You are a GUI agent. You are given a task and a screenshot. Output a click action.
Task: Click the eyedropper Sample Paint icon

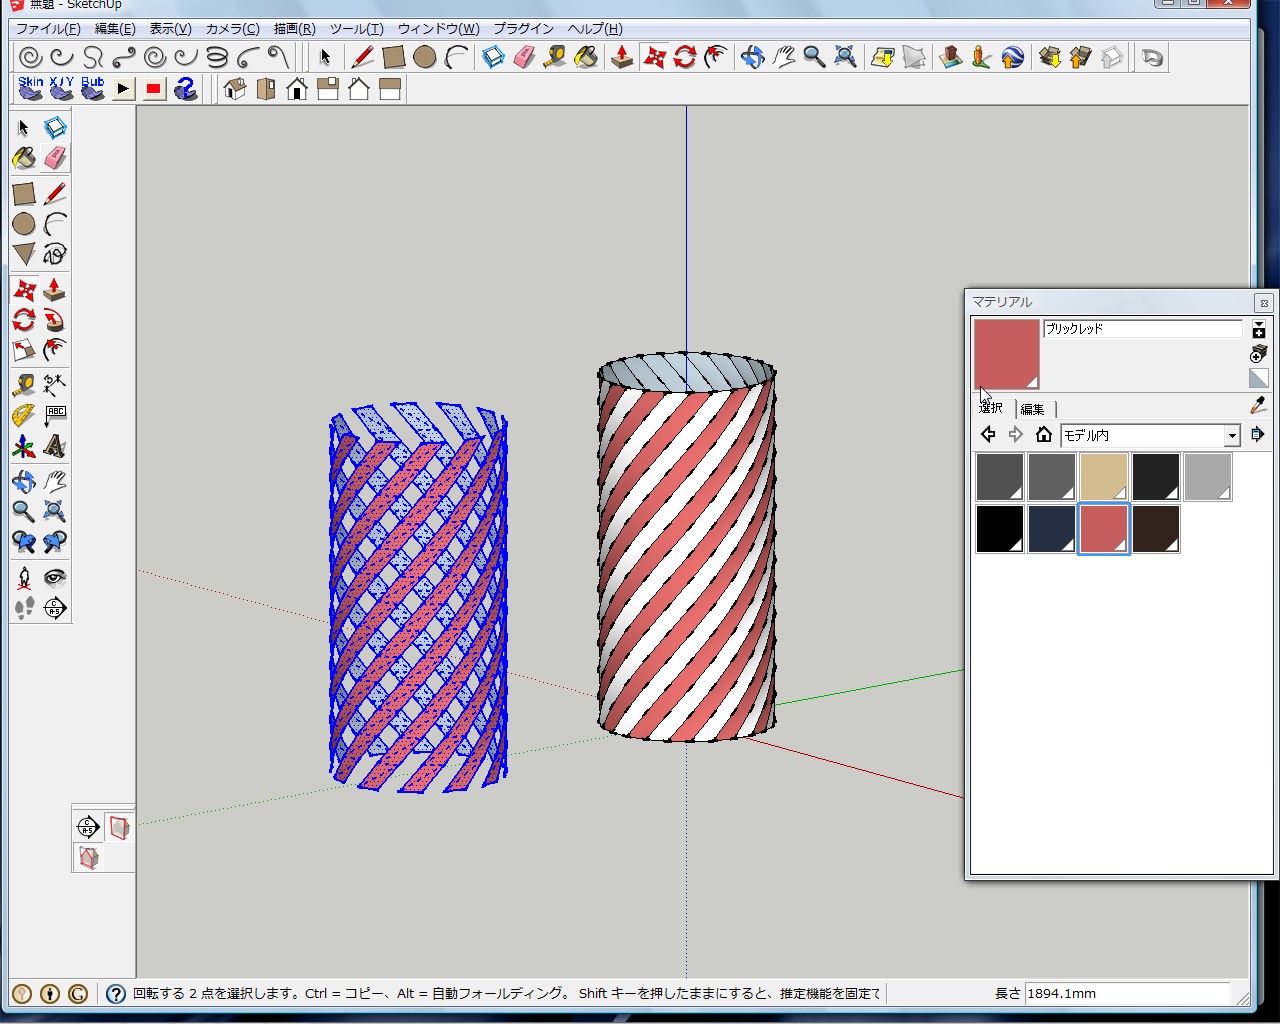coord(1258,405)
